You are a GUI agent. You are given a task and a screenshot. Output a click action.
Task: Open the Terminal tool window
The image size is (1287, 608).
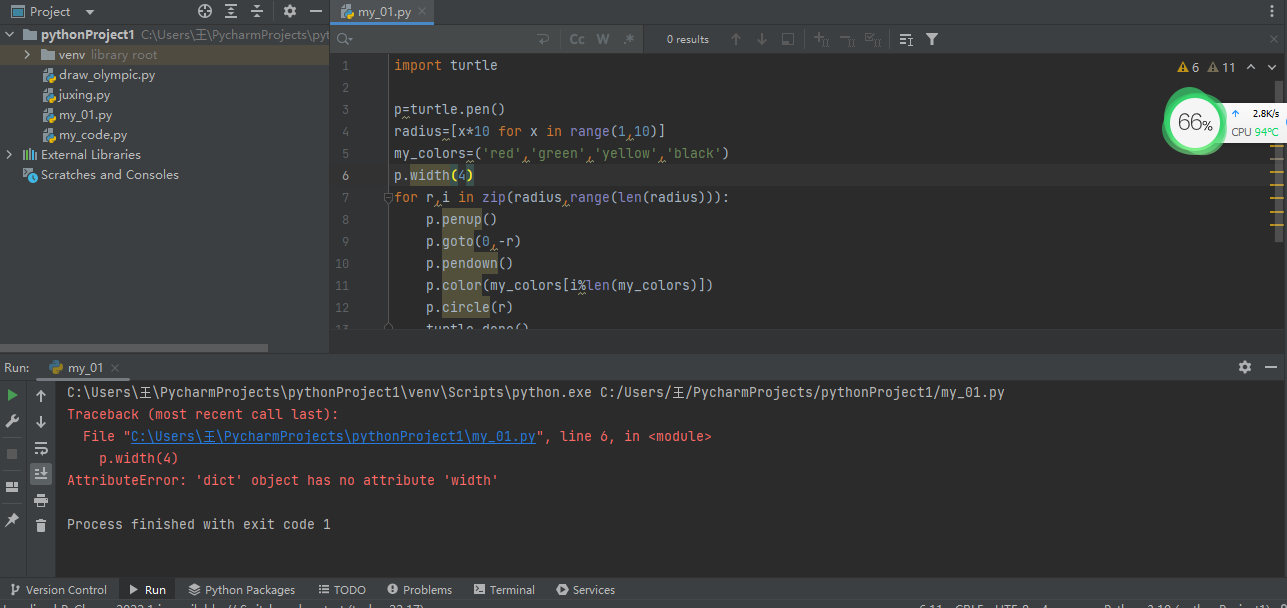[x=505, y=590]
